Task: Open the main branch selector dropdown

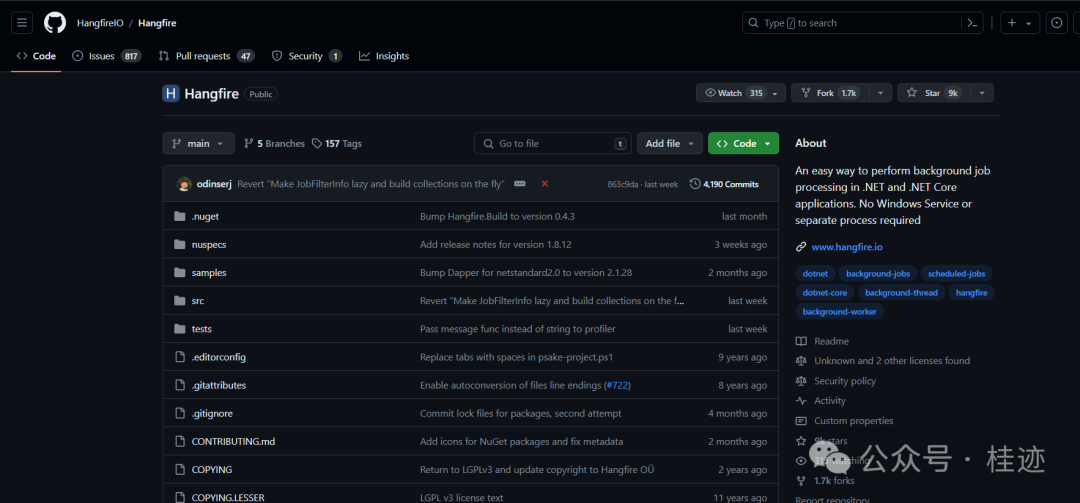Action: click(x=198, y=143)
